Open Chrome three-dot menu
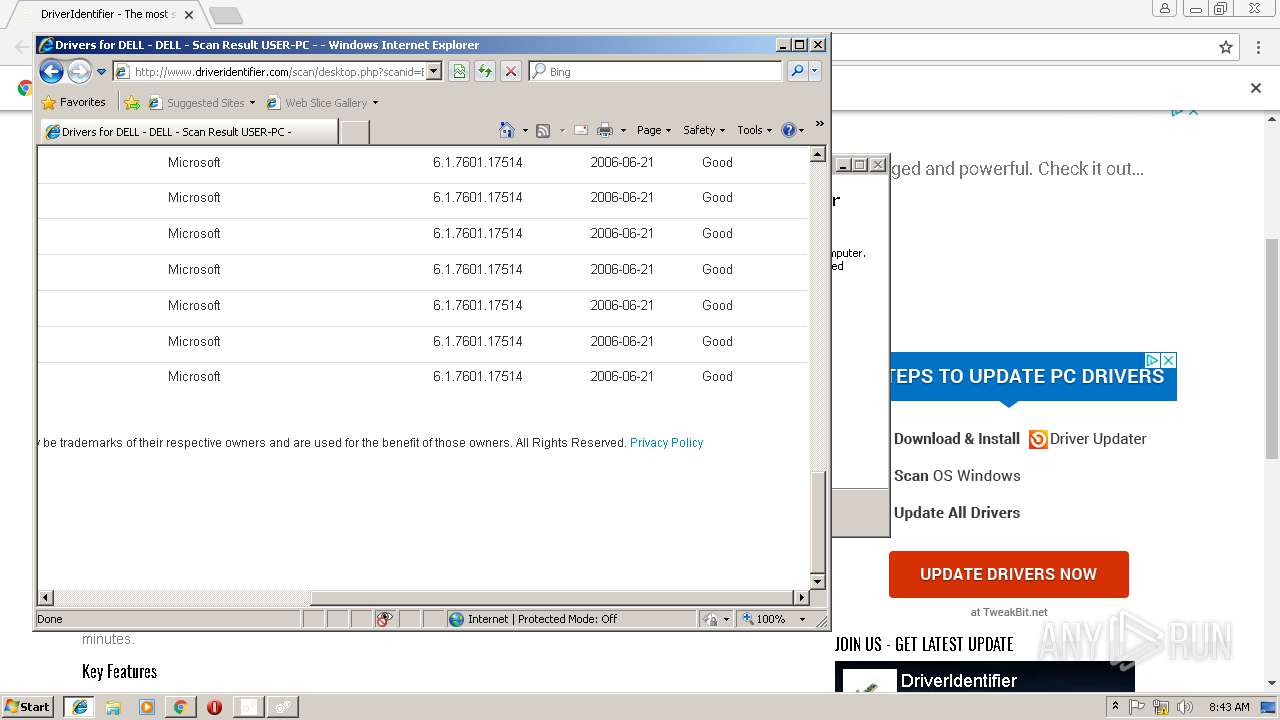Image resolution: width=1280 pixels, height=720 pixels. (1258, 47)
